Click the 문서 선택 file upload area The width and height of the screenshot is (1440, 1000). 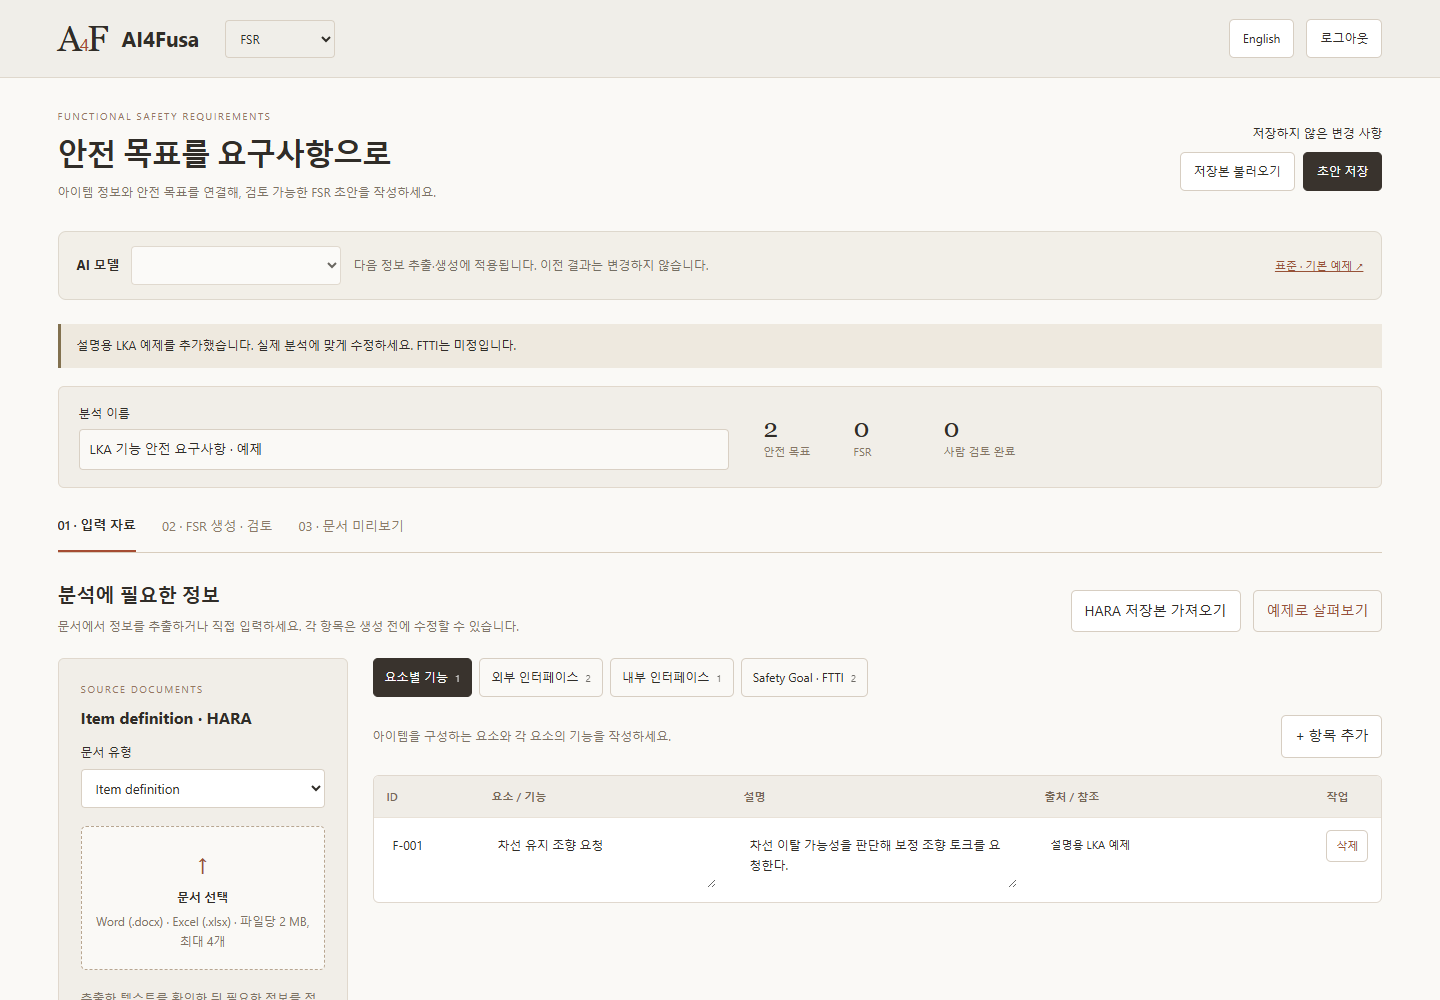tap(203, 898)
